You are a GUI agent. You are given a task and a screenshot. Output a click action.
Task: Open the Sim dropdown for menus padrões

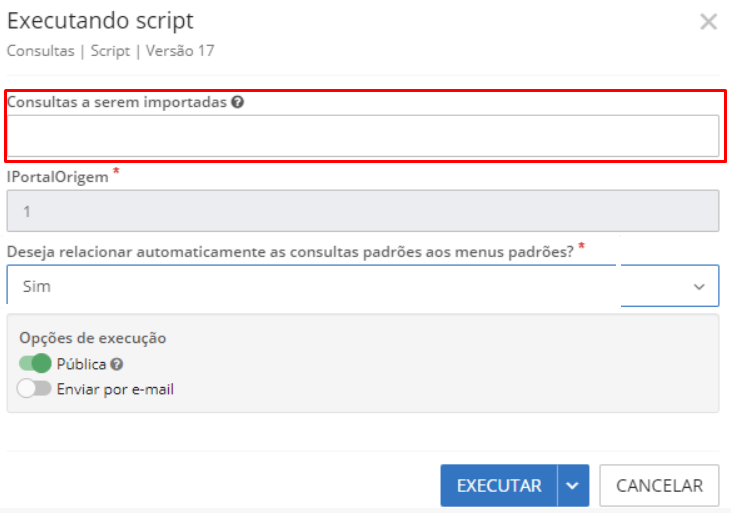[x=363, y=285]
